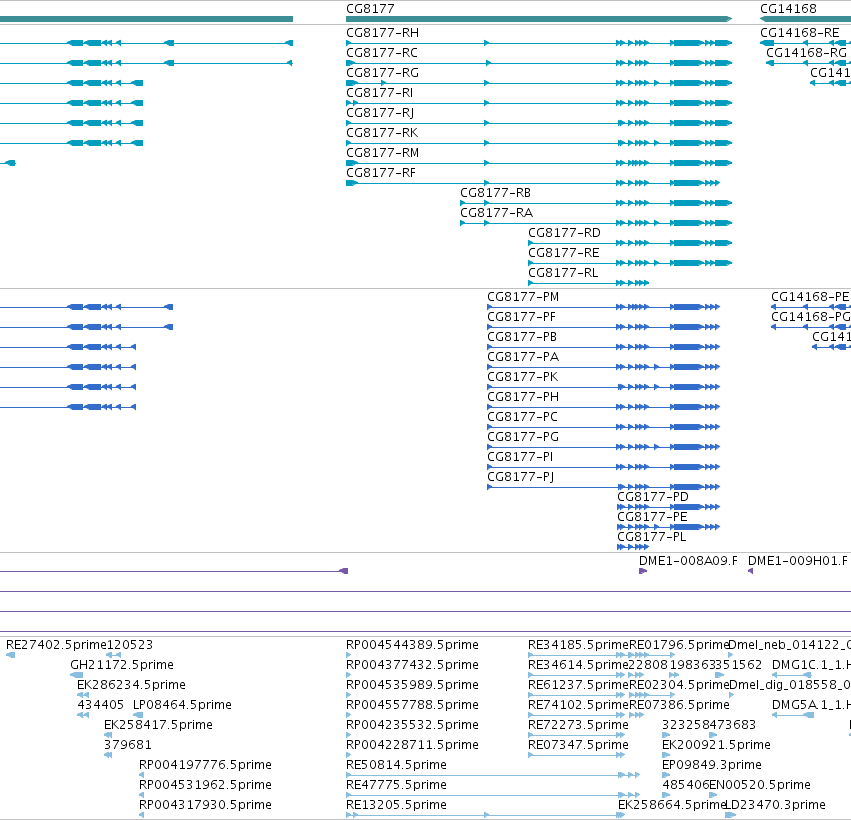Select protein CG8177-PM
The image size is (851, 820).
[x=523, y=297]
